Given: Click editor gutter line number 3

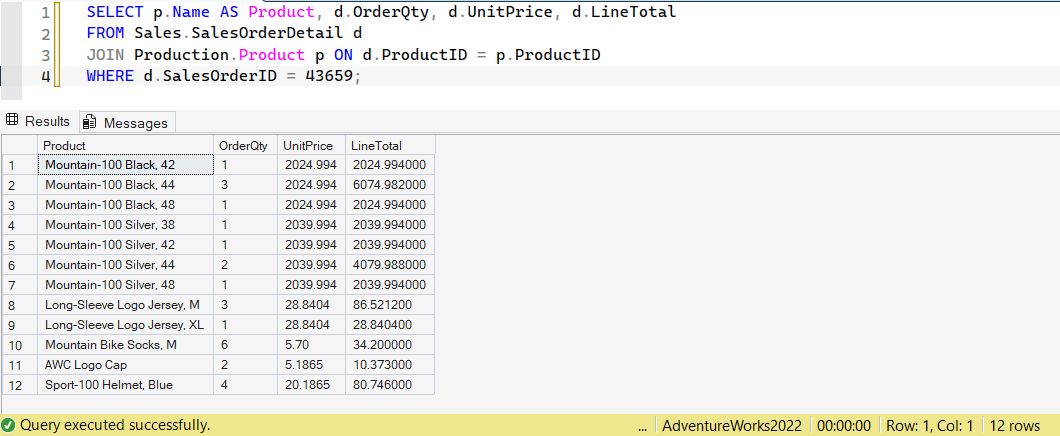Looking at the screenshot, I should pyautogui.click(x=45, y=55).
